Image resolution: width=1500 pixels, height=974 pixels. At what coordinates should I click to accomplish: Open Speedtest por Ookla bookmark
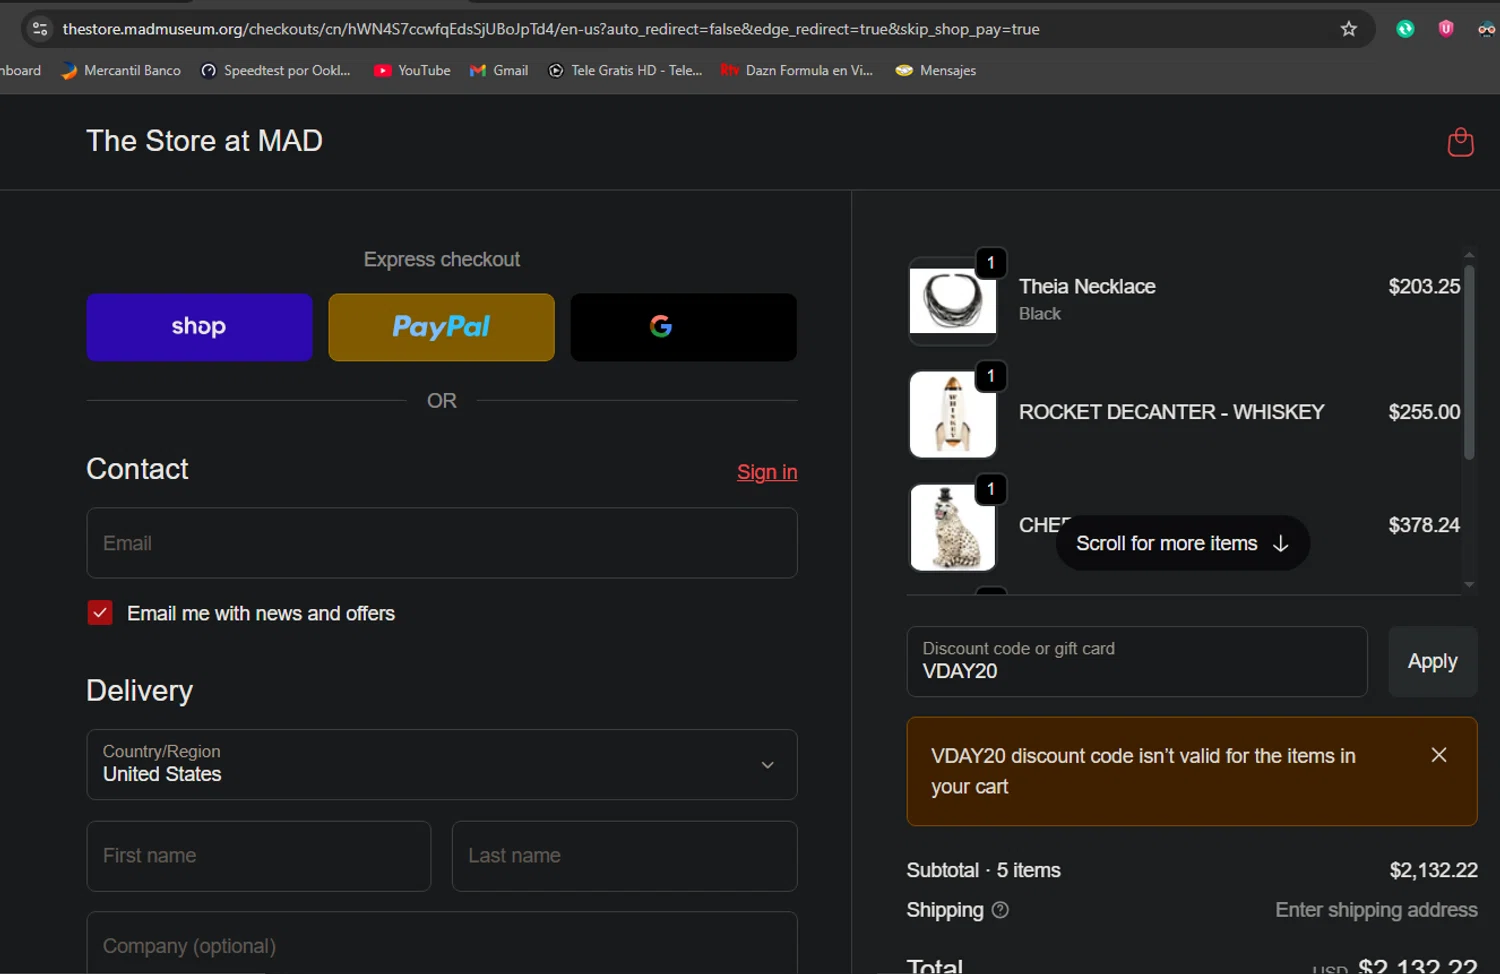point(276,70)
